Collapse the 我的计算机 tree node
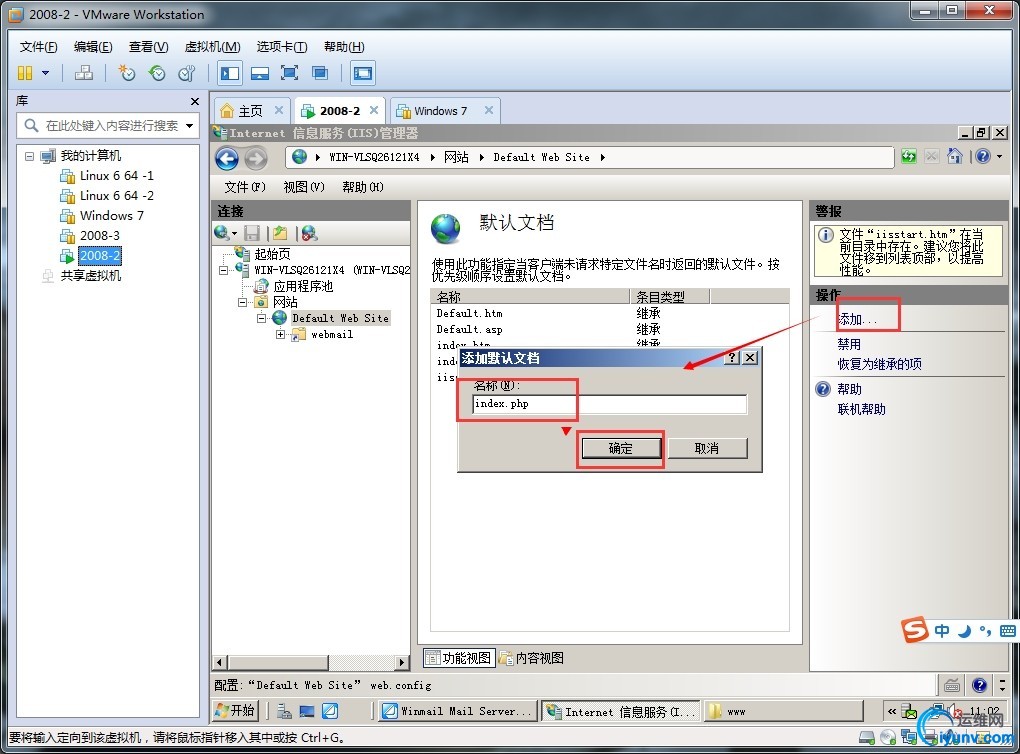 [29, 155]
